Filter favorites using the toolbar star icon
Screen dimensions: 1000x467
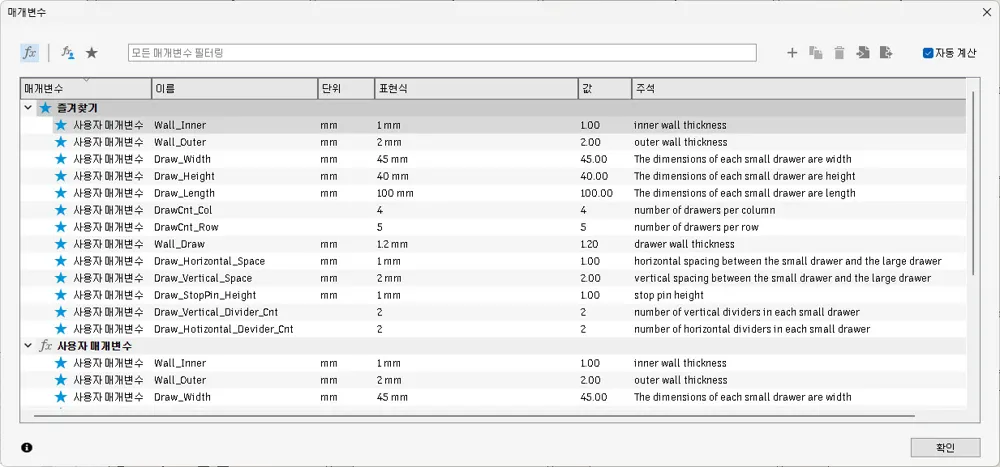tap(92, 53)
